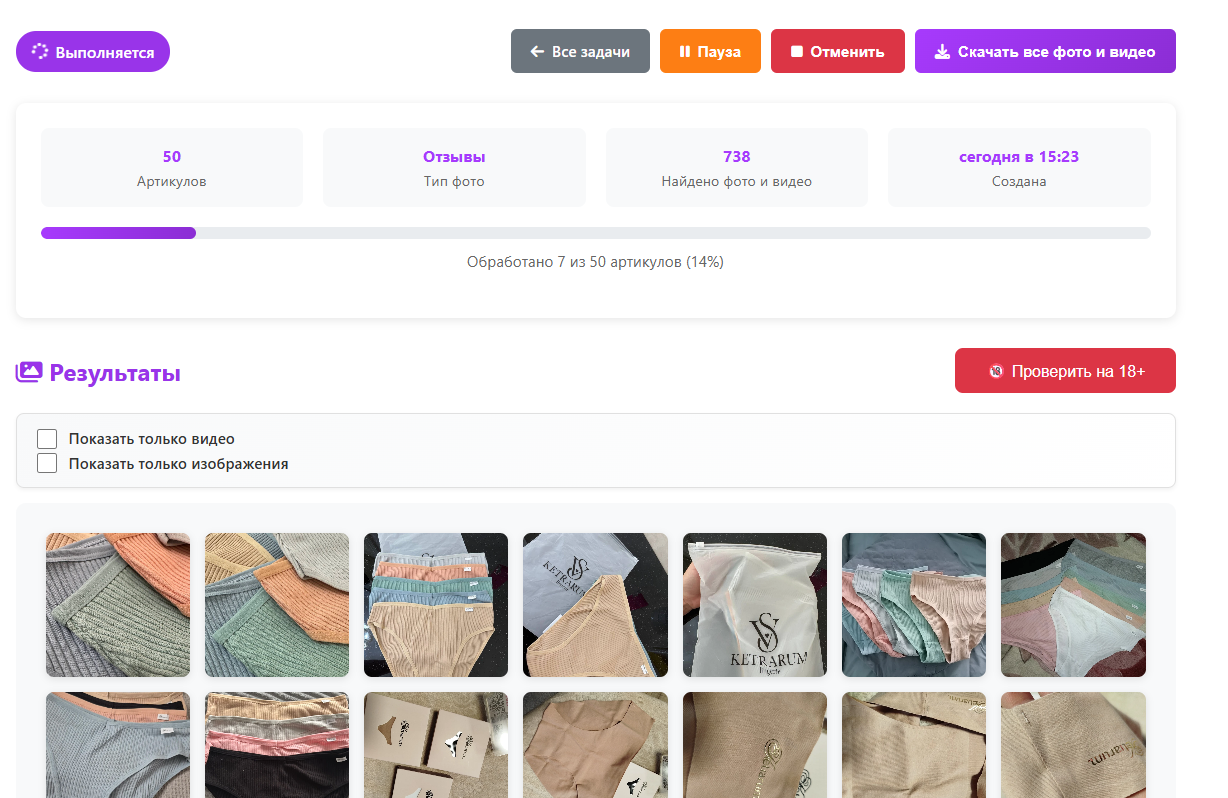Click the Отзывы photo type card

(x=454, y=168)
